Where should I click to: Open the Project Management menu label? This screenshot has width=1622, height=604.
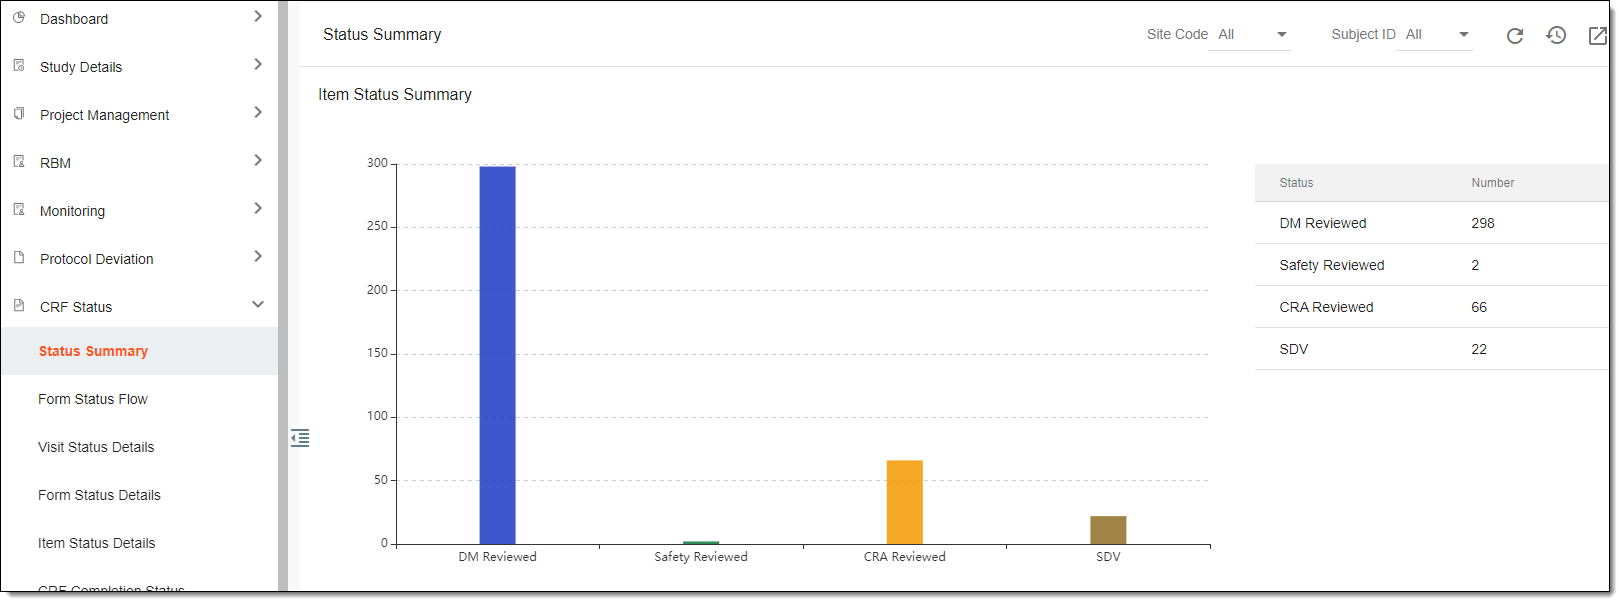coord(105,115)
